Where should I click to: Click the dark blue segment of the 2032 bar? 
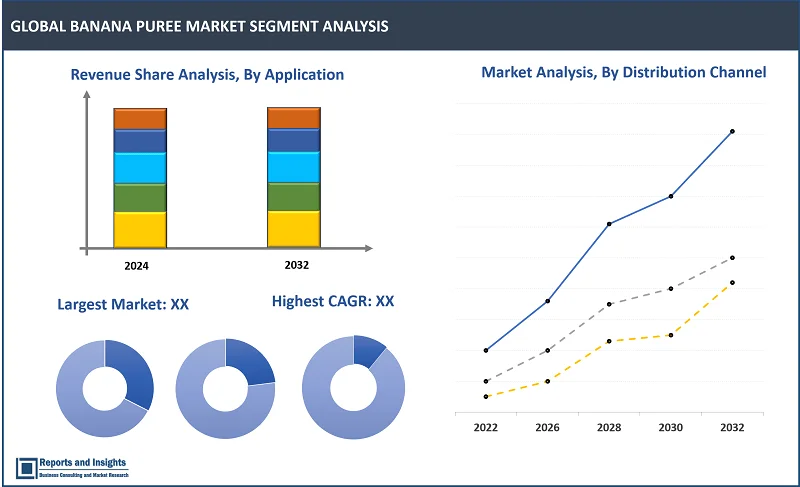294,140
